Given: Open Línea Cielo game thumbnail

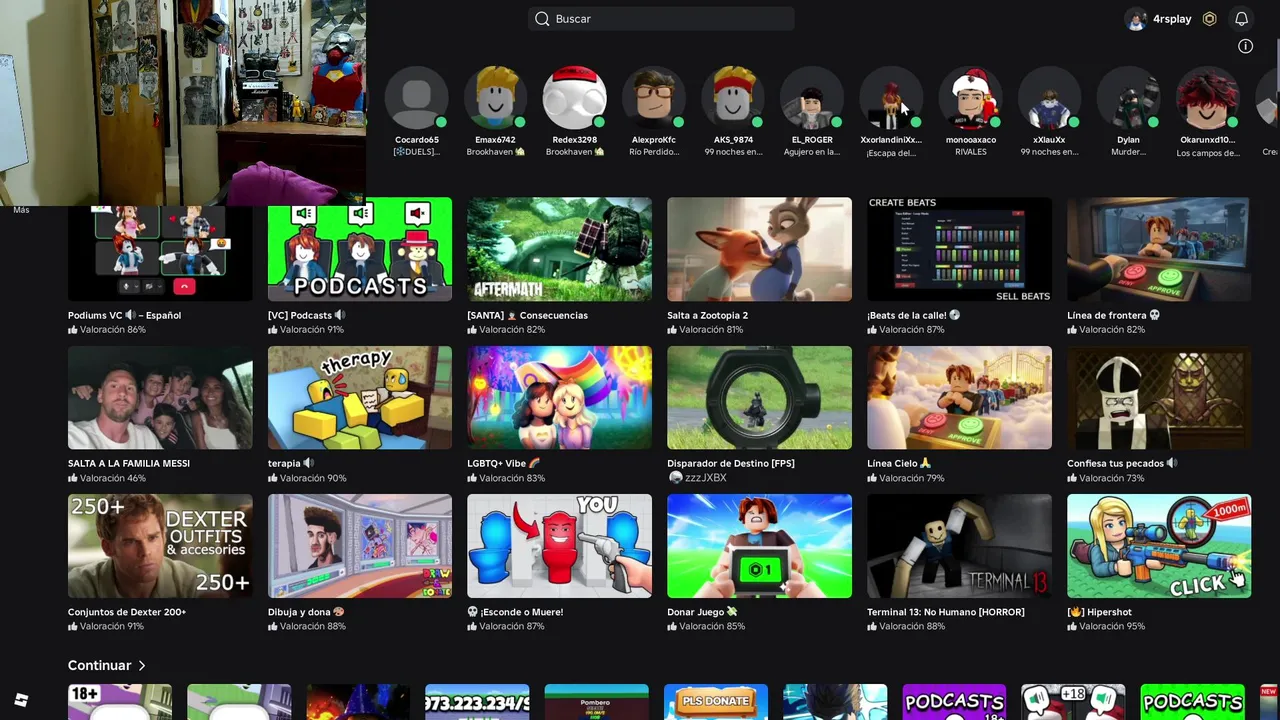Looking at the screenshot, I should 959,398.
